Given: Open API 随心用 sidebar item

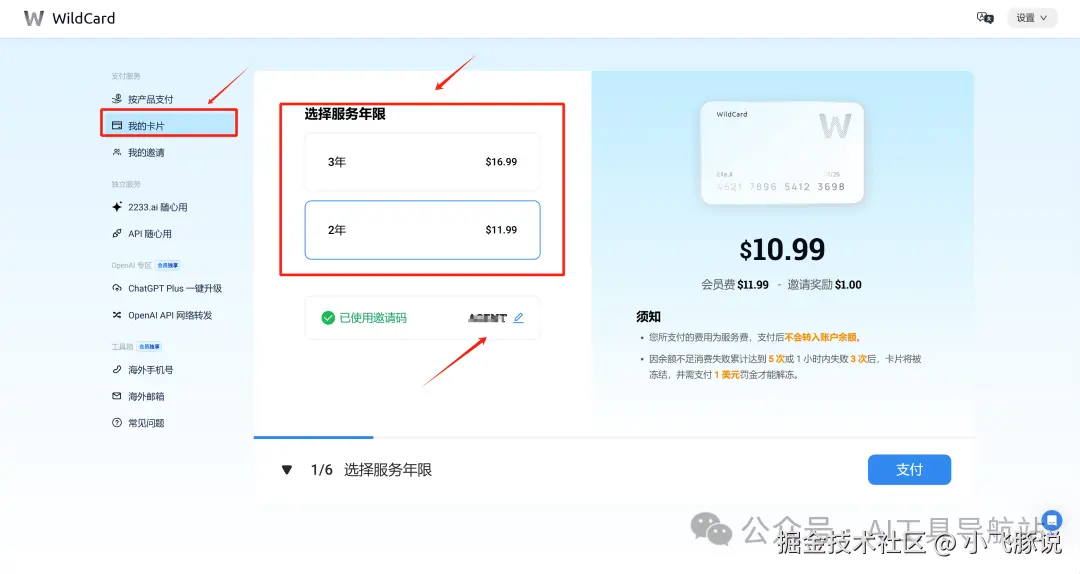Looking at the screenshot, I should pyautogui.click(x=149, y=234).
